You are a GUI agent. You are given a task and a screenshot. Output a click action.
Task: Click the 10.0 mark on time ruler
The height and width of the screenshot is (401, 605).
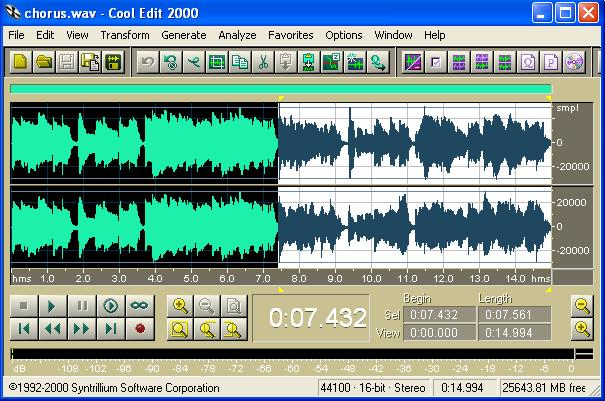pos(371,278)
